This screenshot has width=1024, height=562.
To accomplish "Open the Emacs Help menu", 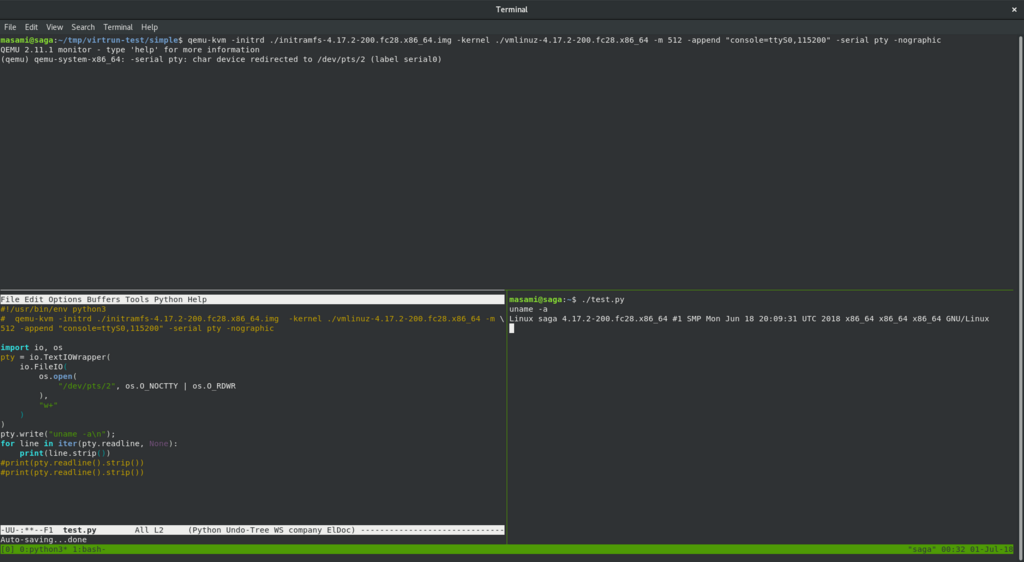I will [x=198, y=299].
